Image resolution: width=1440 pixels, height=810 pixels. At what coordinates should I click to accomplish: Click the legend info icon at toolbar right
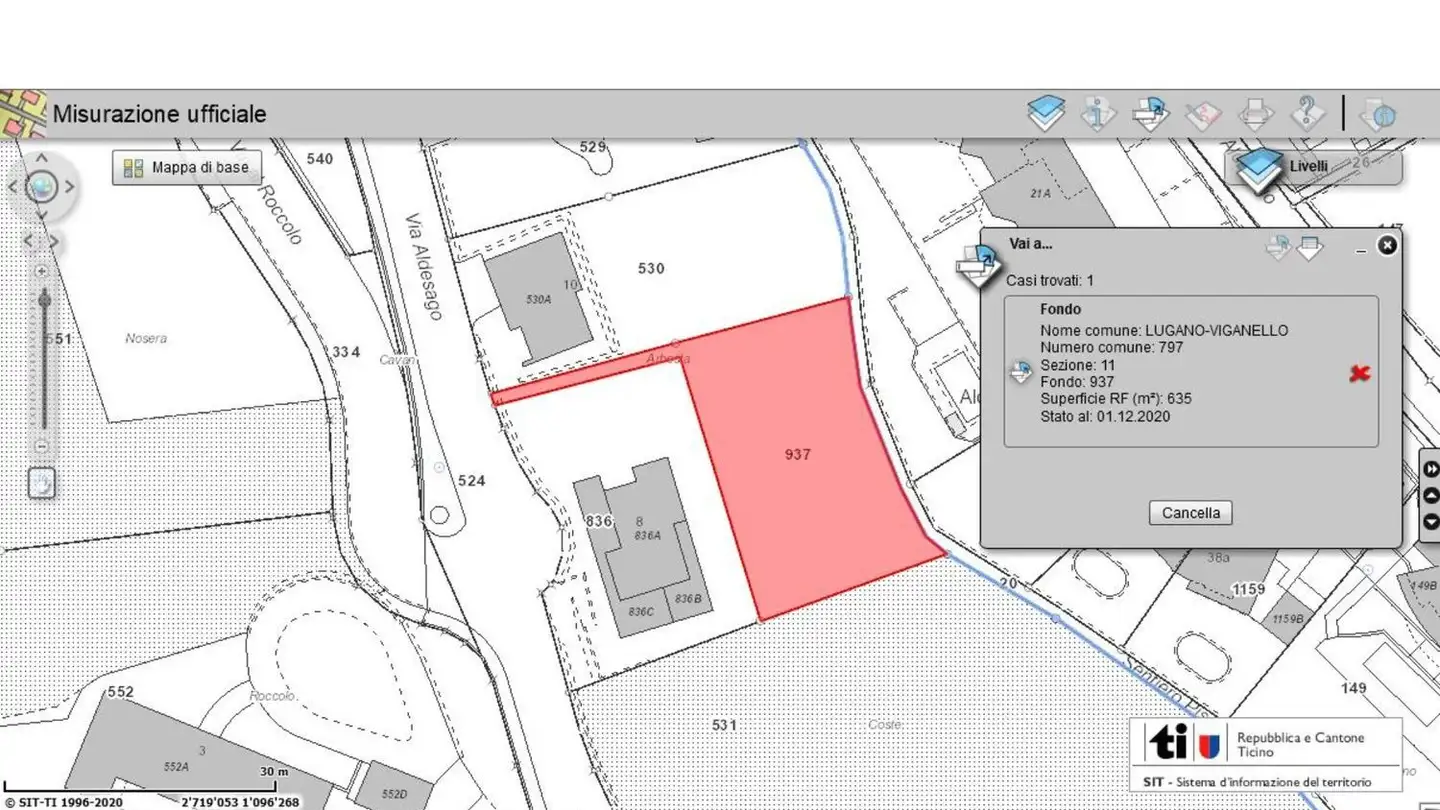[1378, 112]
